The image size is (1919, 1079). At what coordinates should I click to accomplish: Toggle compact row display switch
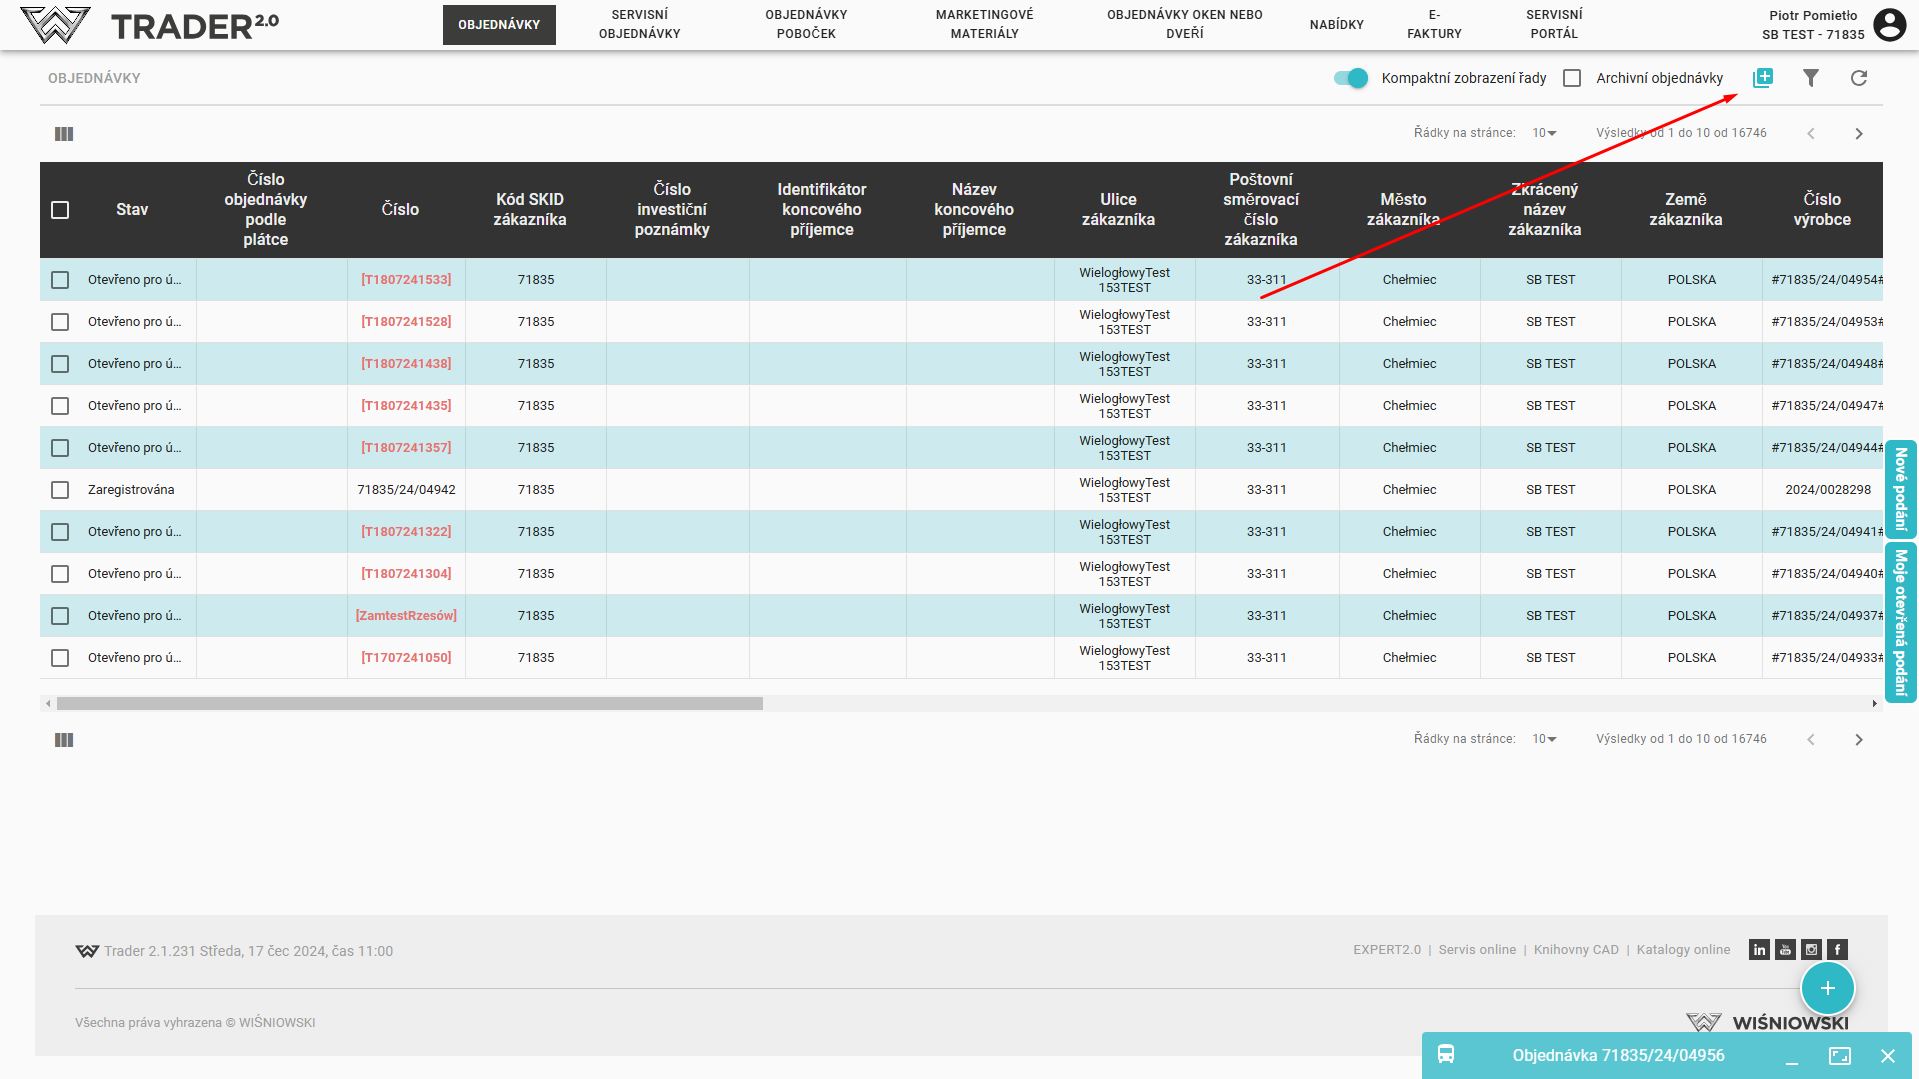point(1351,78)
